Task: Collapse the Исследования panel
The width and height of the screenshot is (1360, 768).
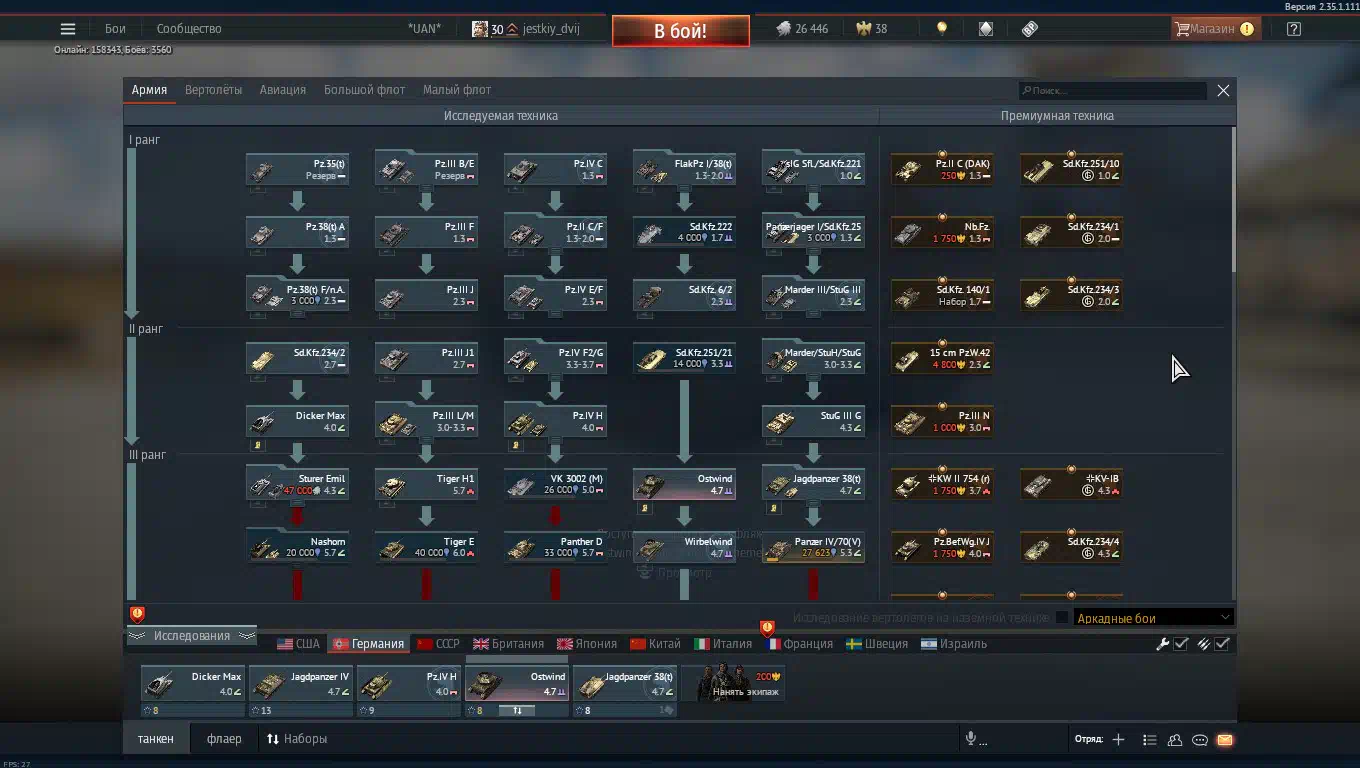Action: [192, 636]
